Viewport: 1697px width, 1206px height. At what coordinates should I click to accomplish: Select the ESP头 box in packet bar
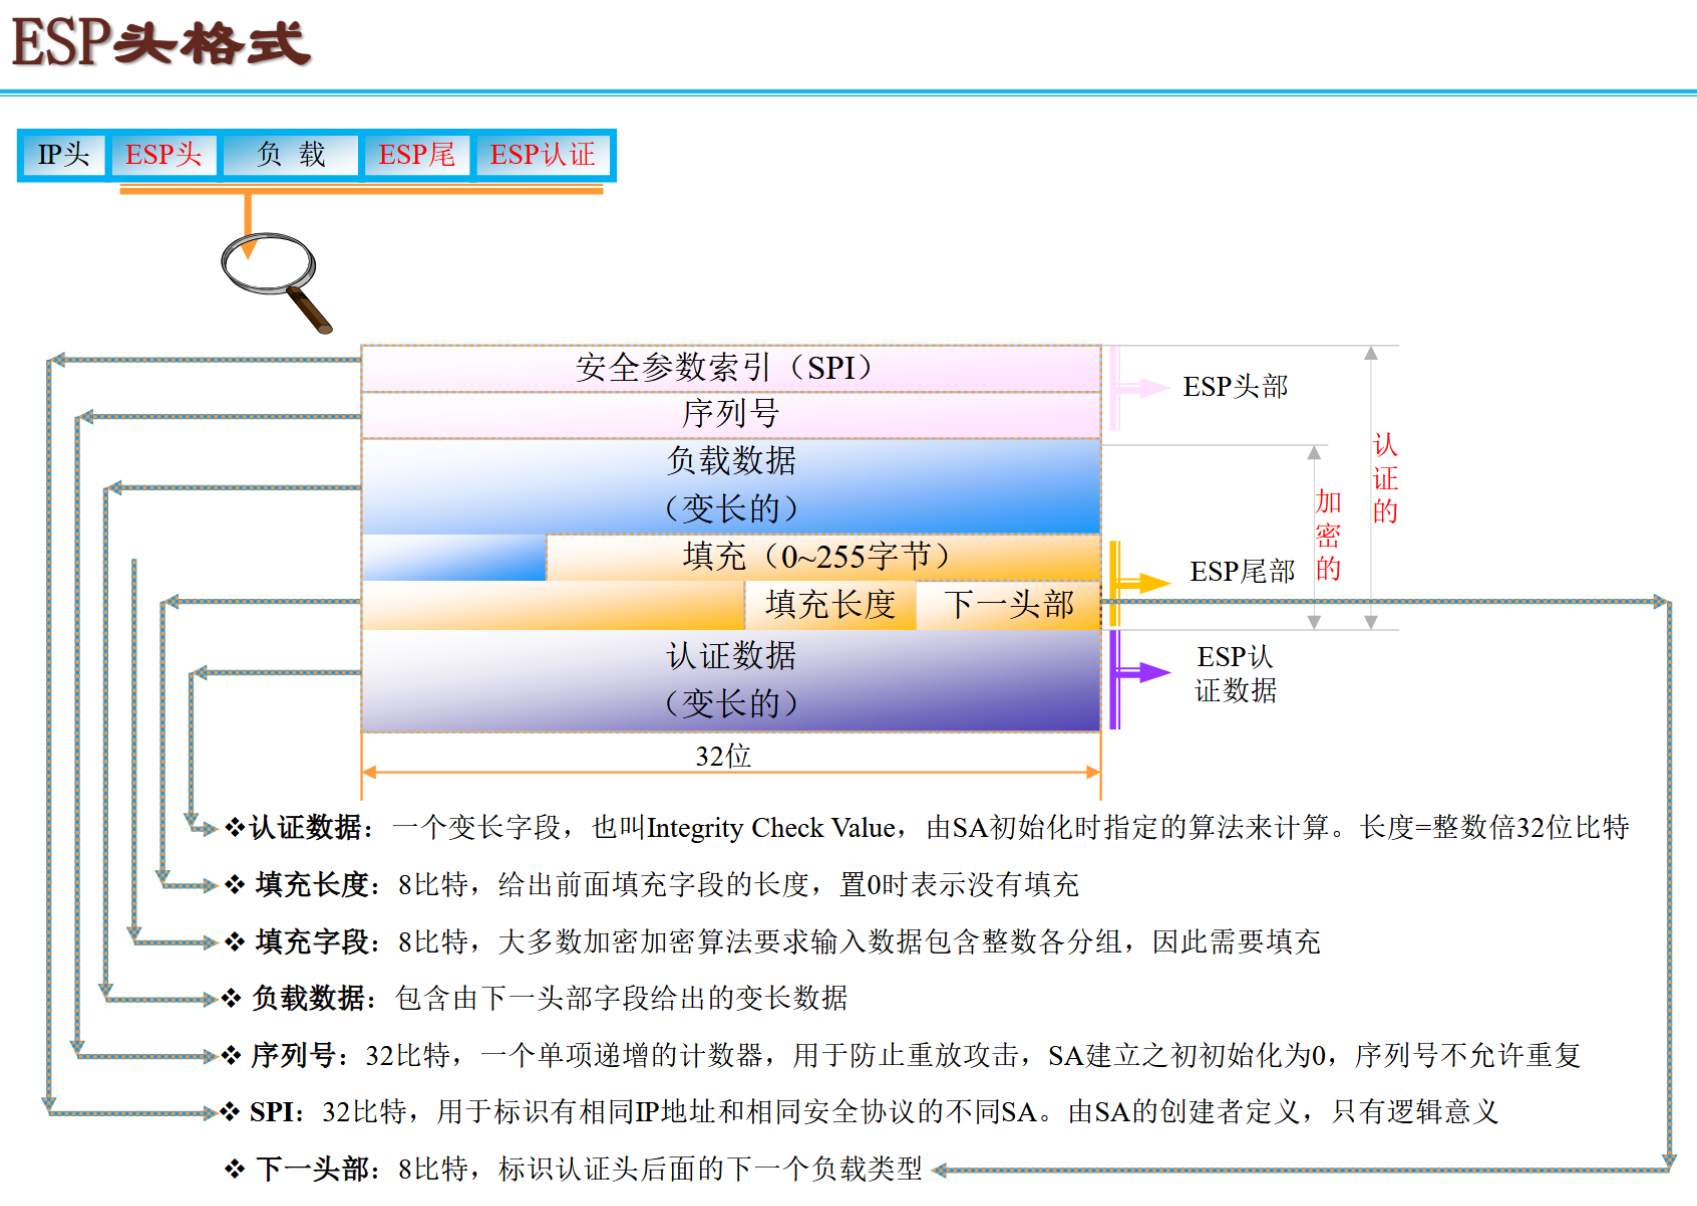tap(163, 155)
